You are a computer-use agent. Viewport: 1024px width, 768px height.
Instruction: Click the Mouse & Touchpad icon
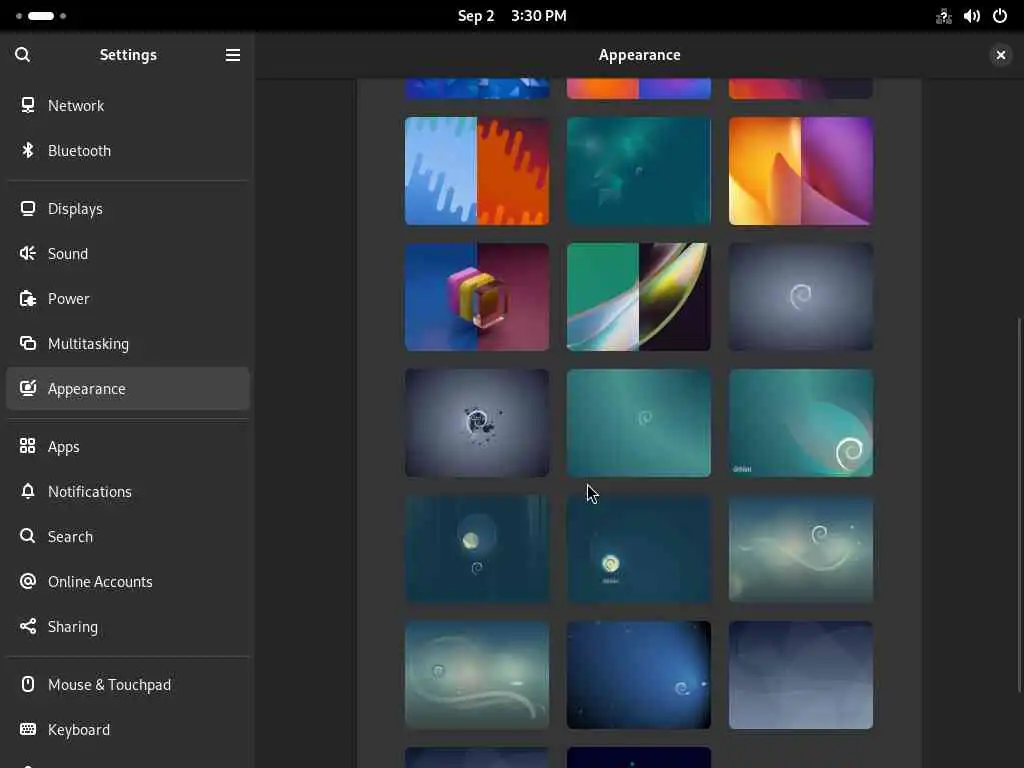click(x=27, y=684)
